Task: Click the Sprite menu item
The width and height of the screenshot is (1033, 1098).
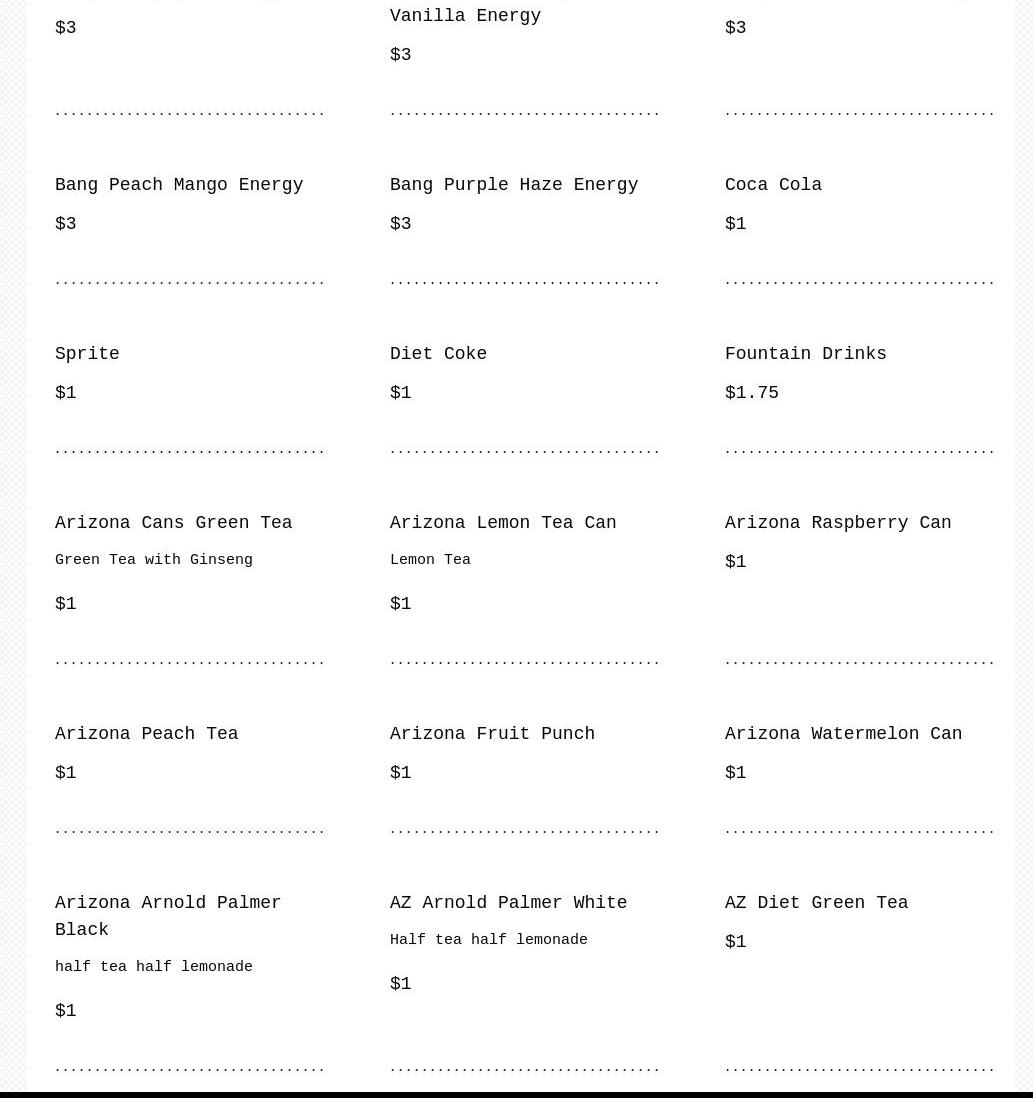Action: [87, 354]
